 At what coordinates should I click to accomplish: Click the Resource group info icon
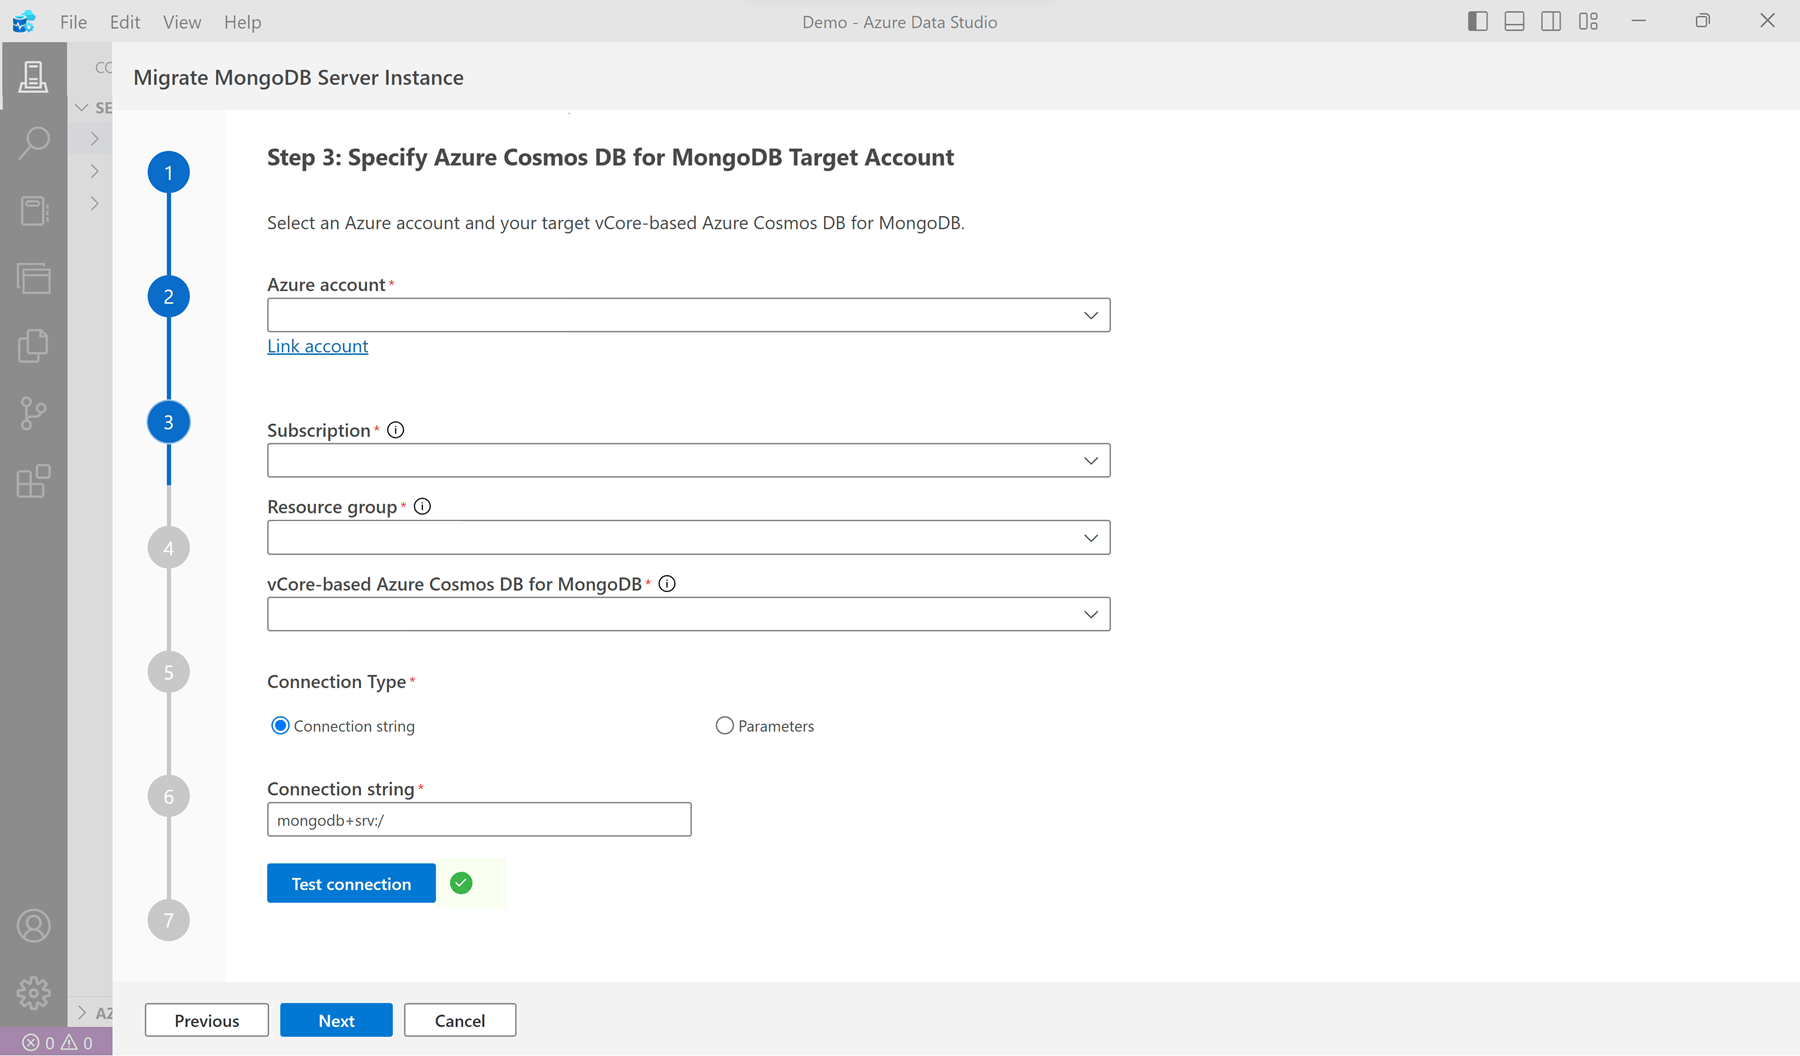coord(422,506)
